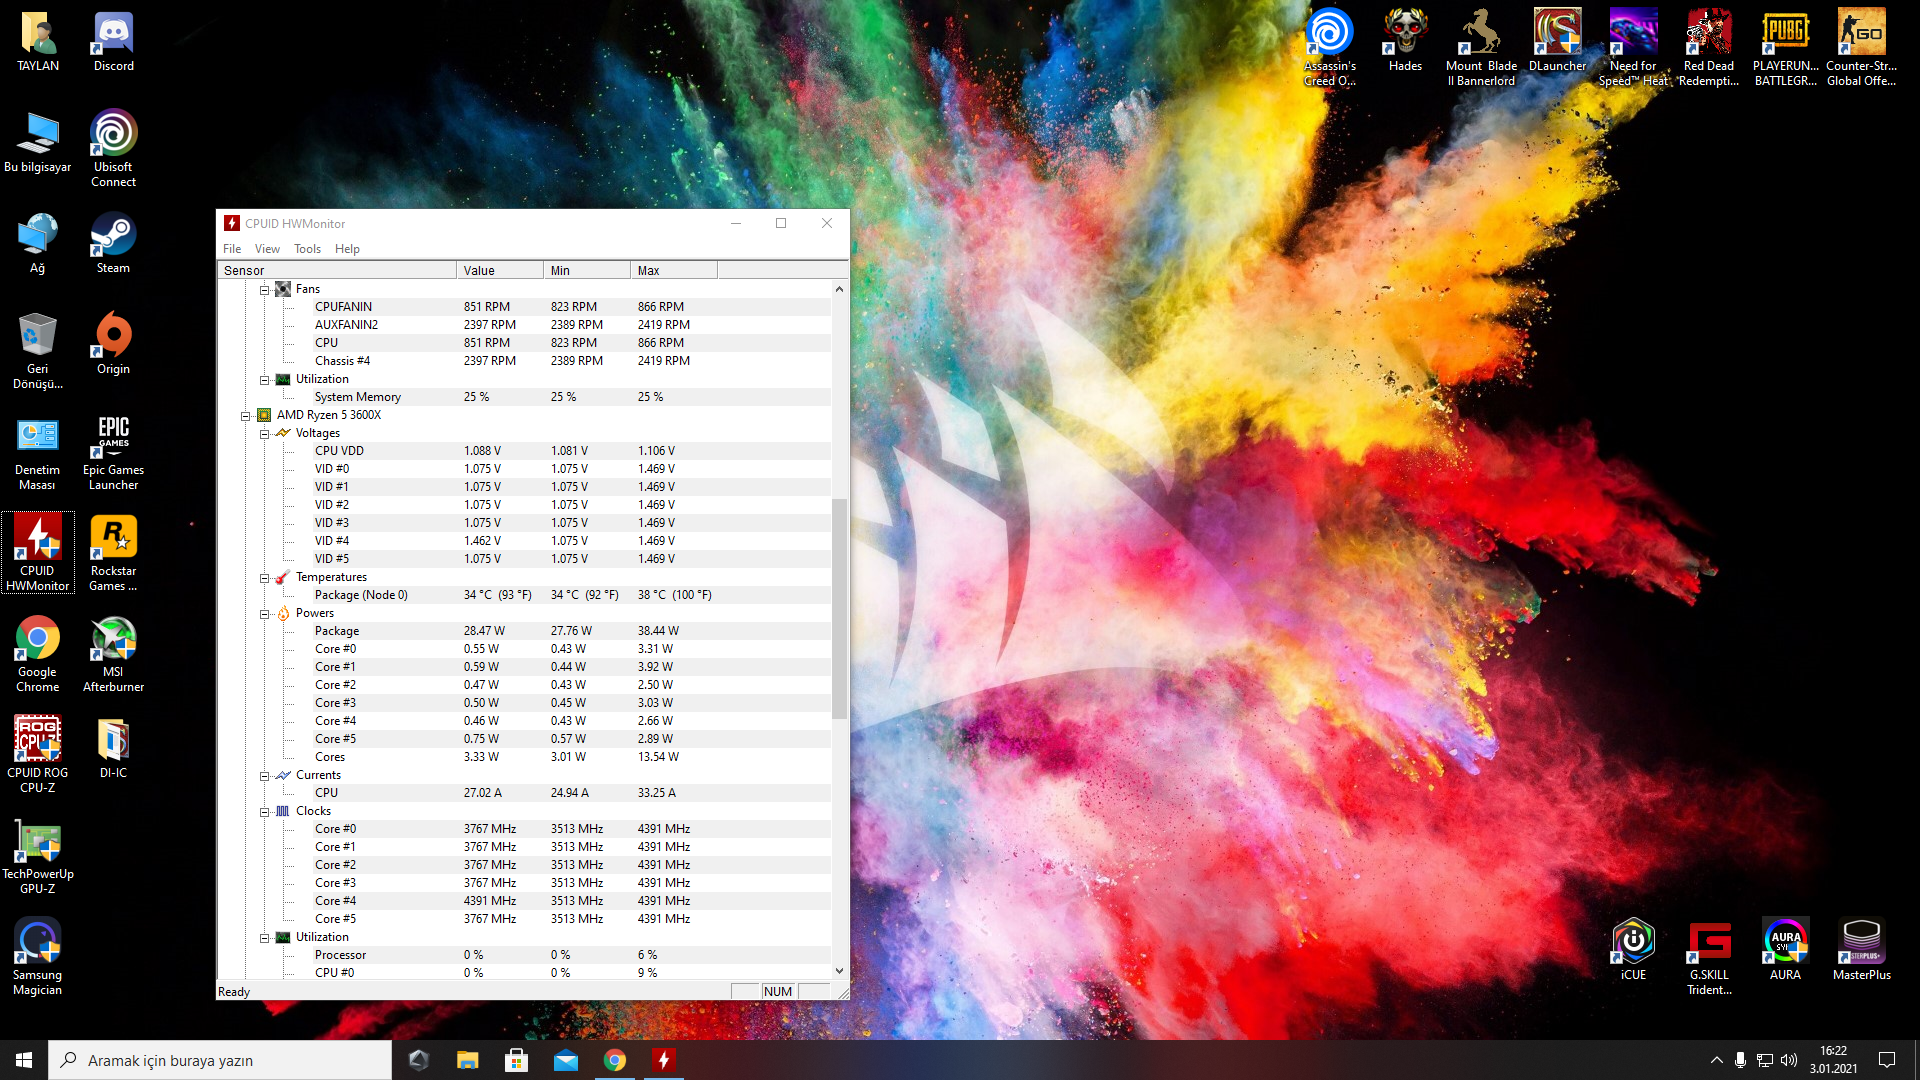The image size is (1920, 1080).
Task: Open the View menu in HWMonitor
Action: point(267,249)
